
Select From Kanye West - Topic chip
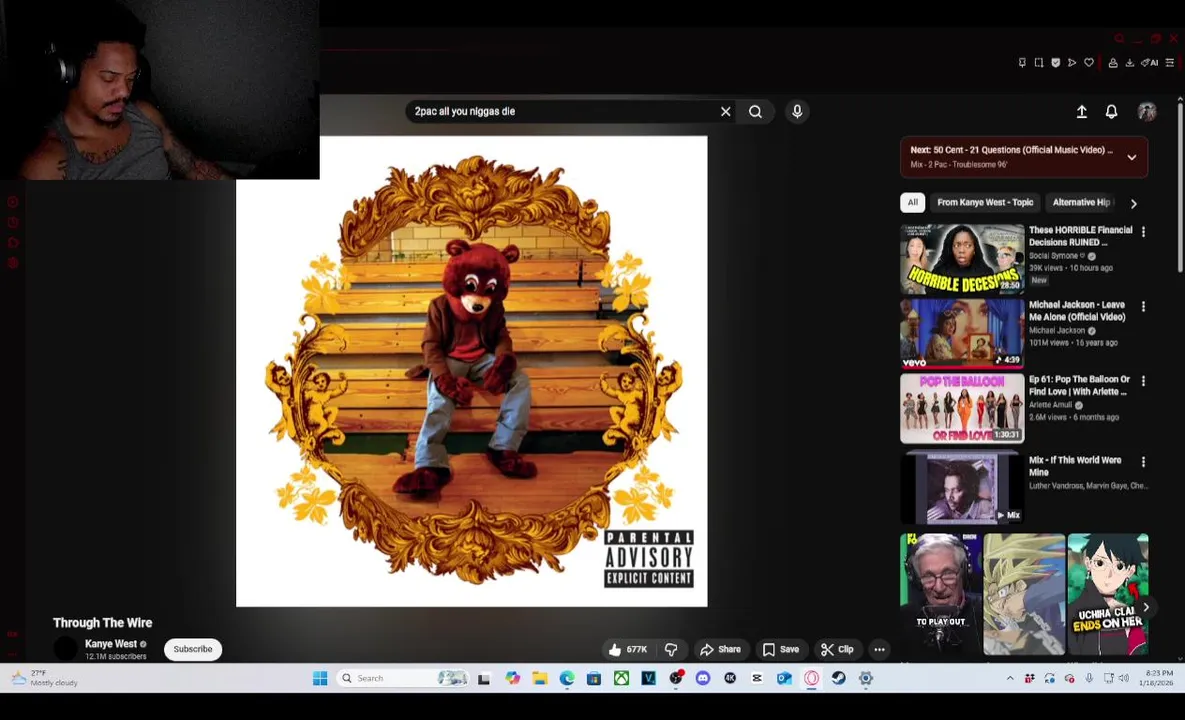point(985,202)
